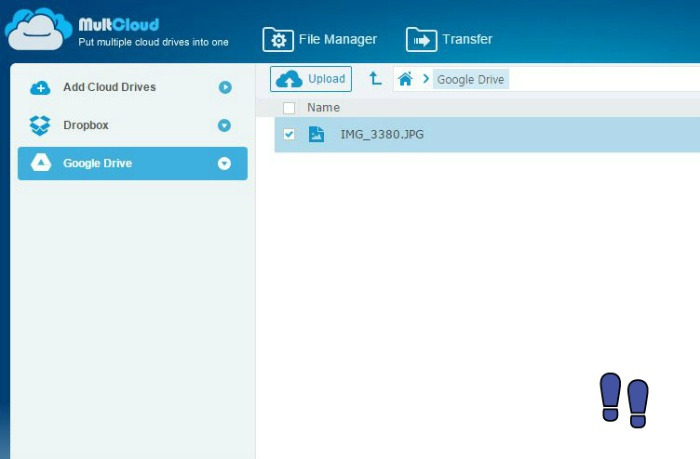Viewport: 700px width, 459px height.
Task: Select Dropbox in the sidebar
Action: click(132, 125)
